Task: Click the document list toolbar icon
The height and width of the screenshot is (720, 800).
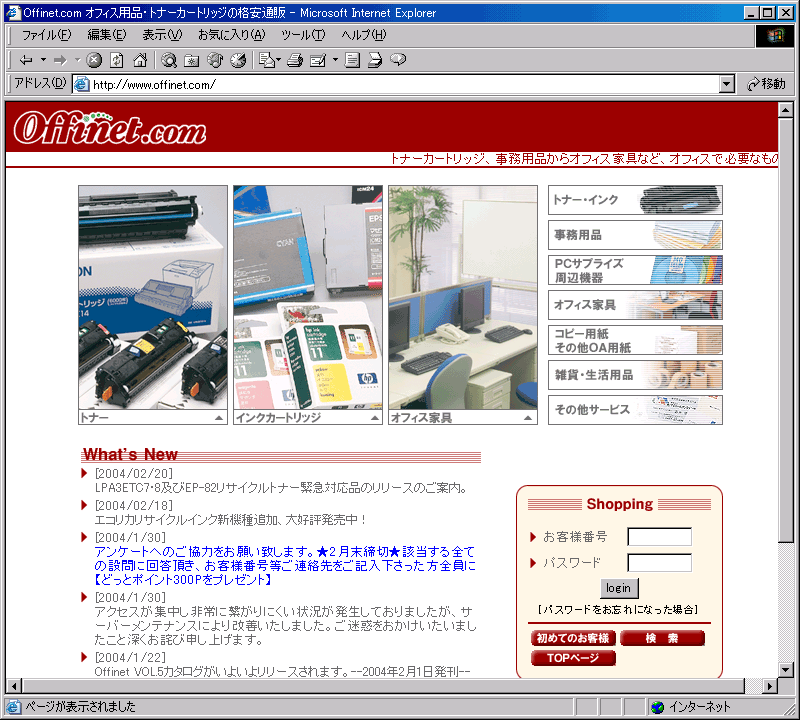Action: 352,60
